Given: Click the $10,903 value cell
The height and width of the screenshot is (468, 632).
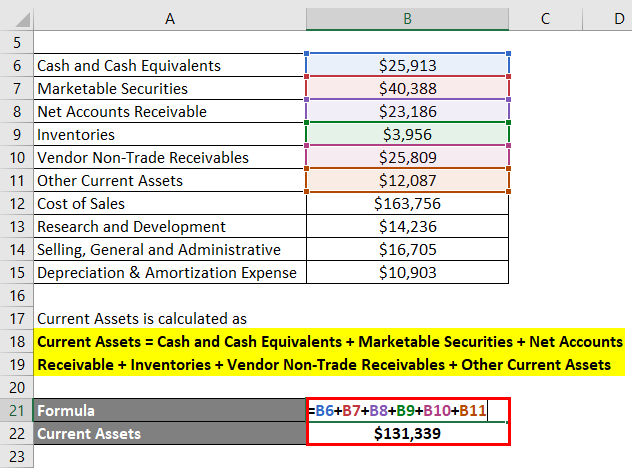Looking at the screenshot, I should [x=407, y=272].
